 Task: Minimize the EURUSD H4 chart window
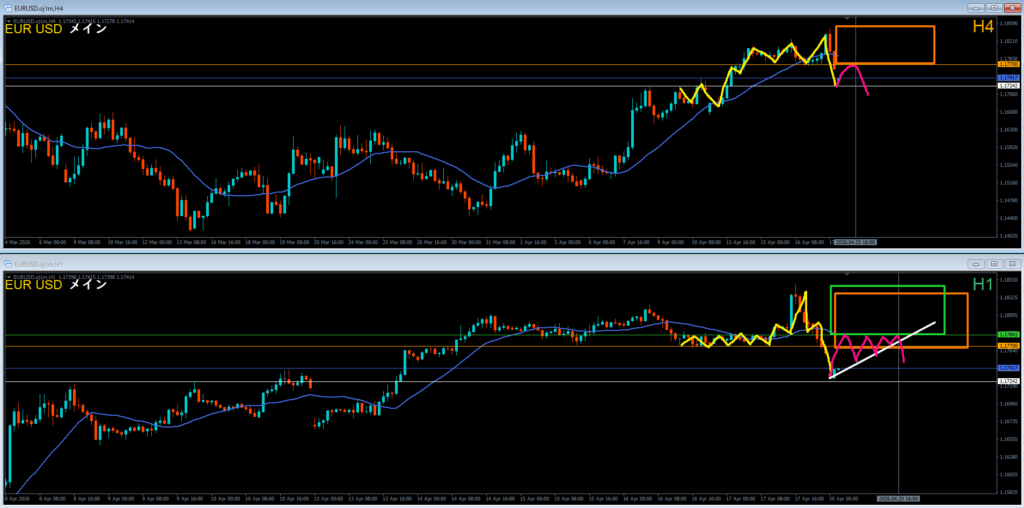975,8
